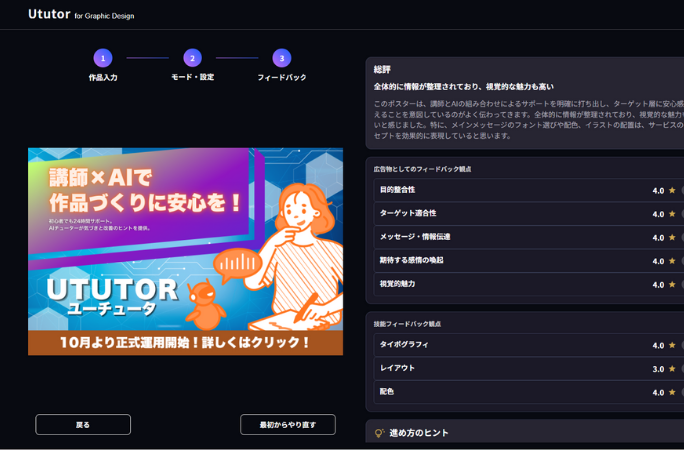Click the star beside the レイアウト 3.0 score
Viewport: 684px width, 450px height.
click(x=672, y=369)
